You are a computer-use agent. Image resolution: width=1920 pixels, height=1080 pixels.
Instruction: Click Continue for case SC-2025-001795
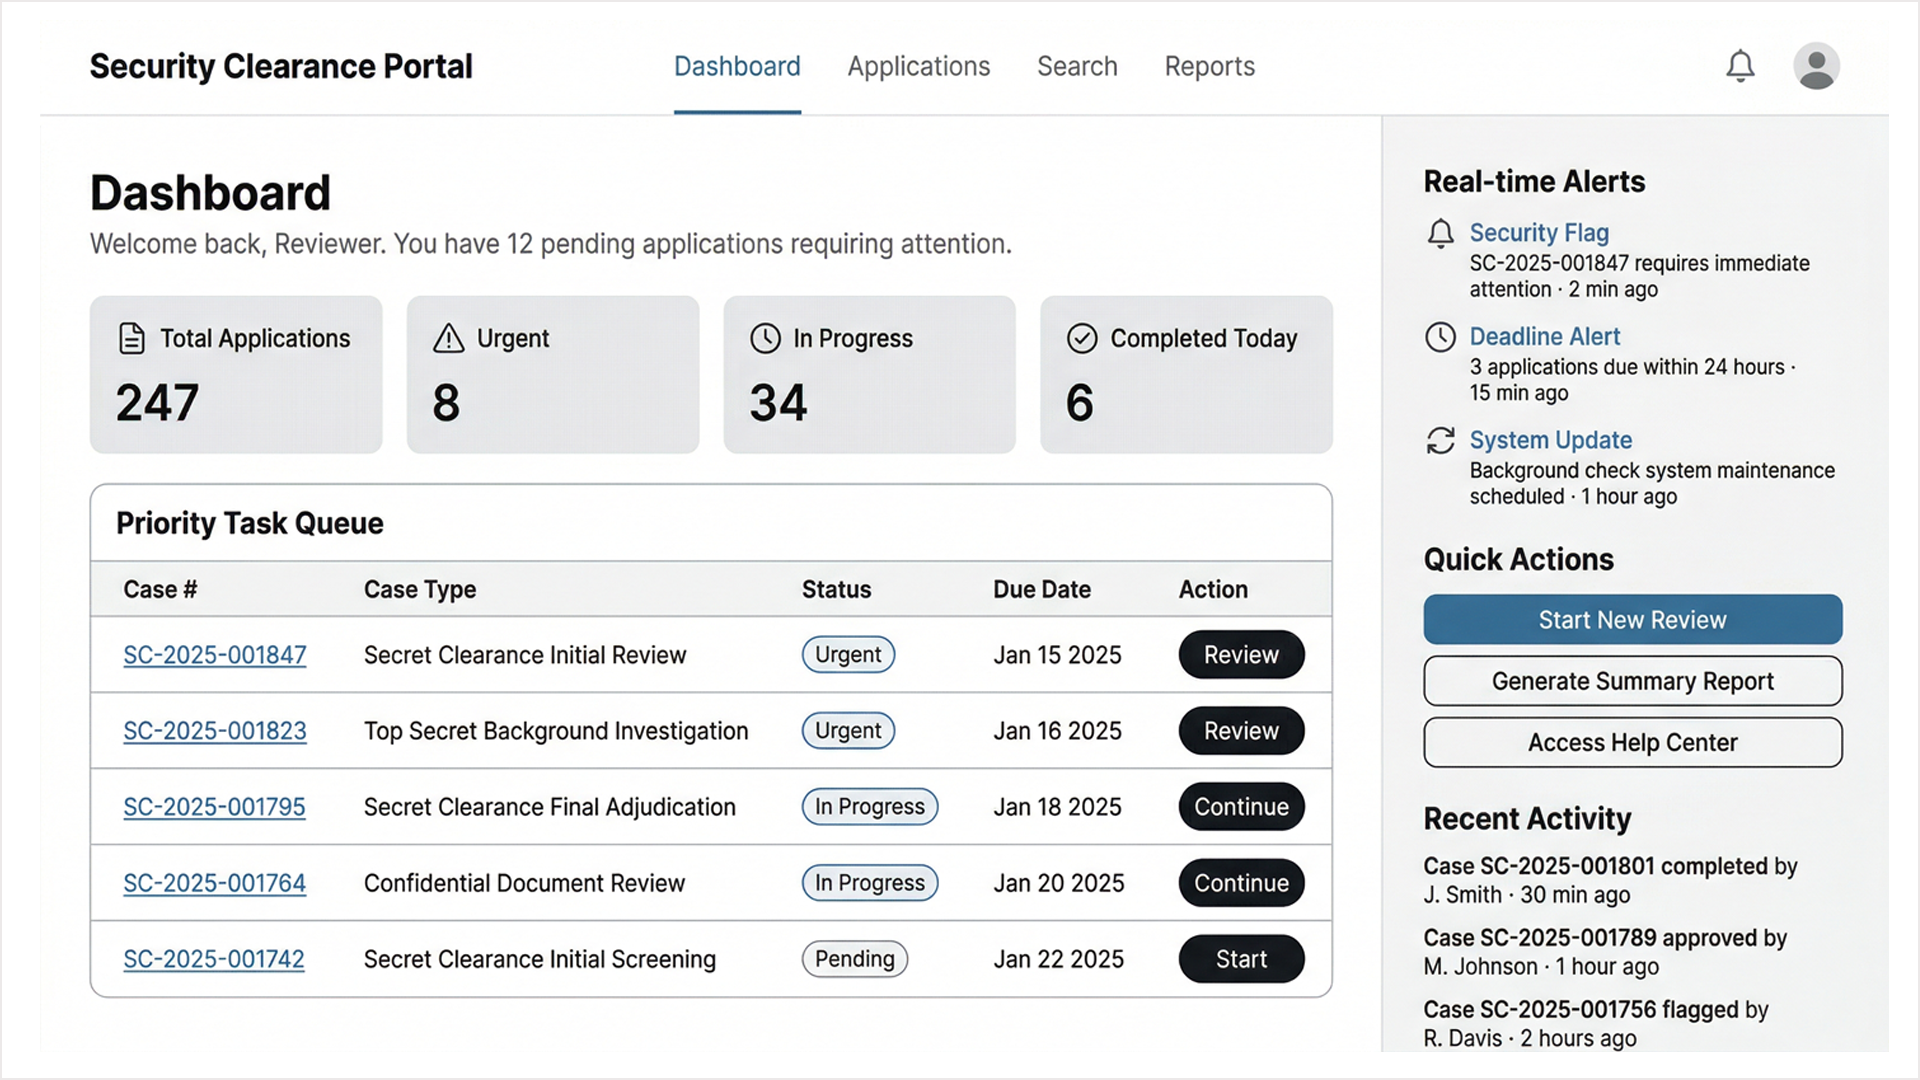[x=1241, y=807]
